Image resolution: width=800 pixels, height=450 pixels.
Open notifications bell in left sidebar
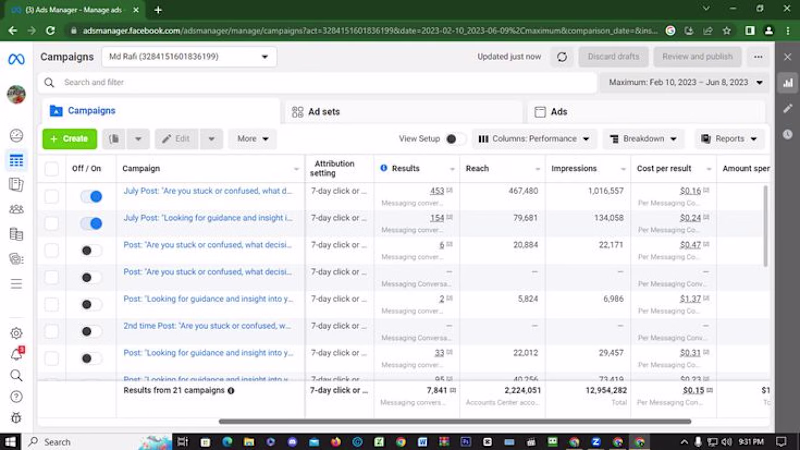pos(16,354)
